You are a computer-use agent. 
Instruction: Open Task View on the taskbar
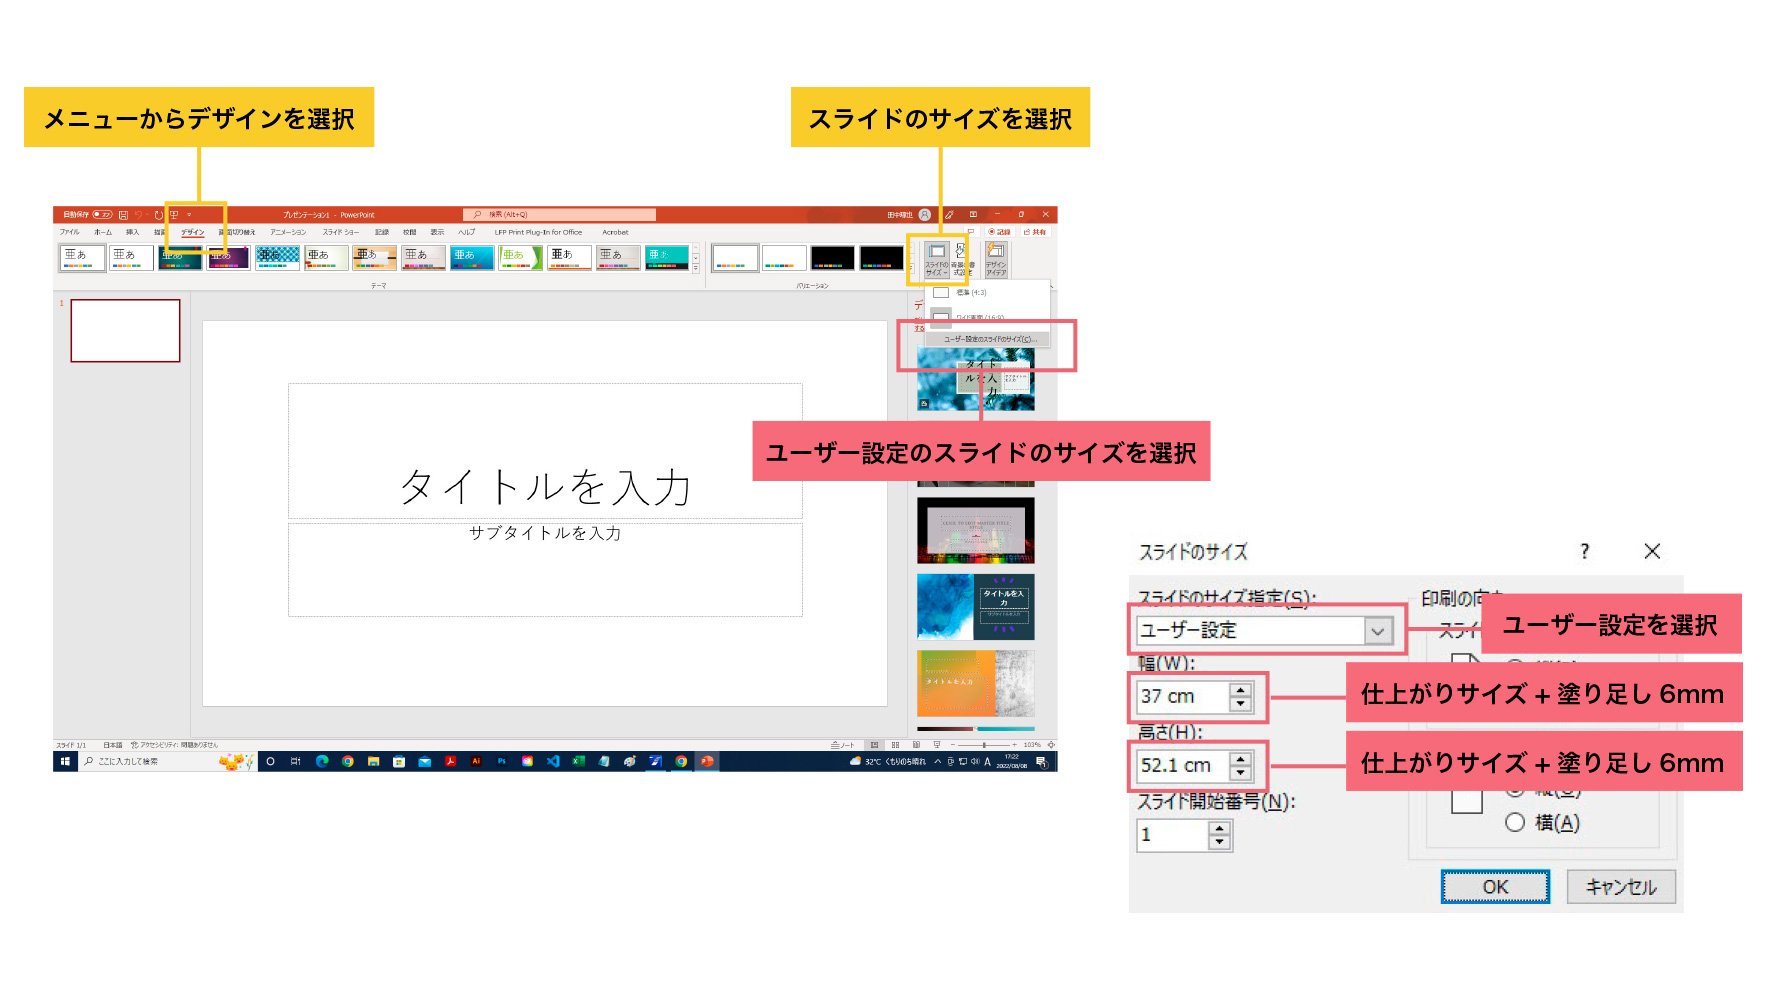296,761
